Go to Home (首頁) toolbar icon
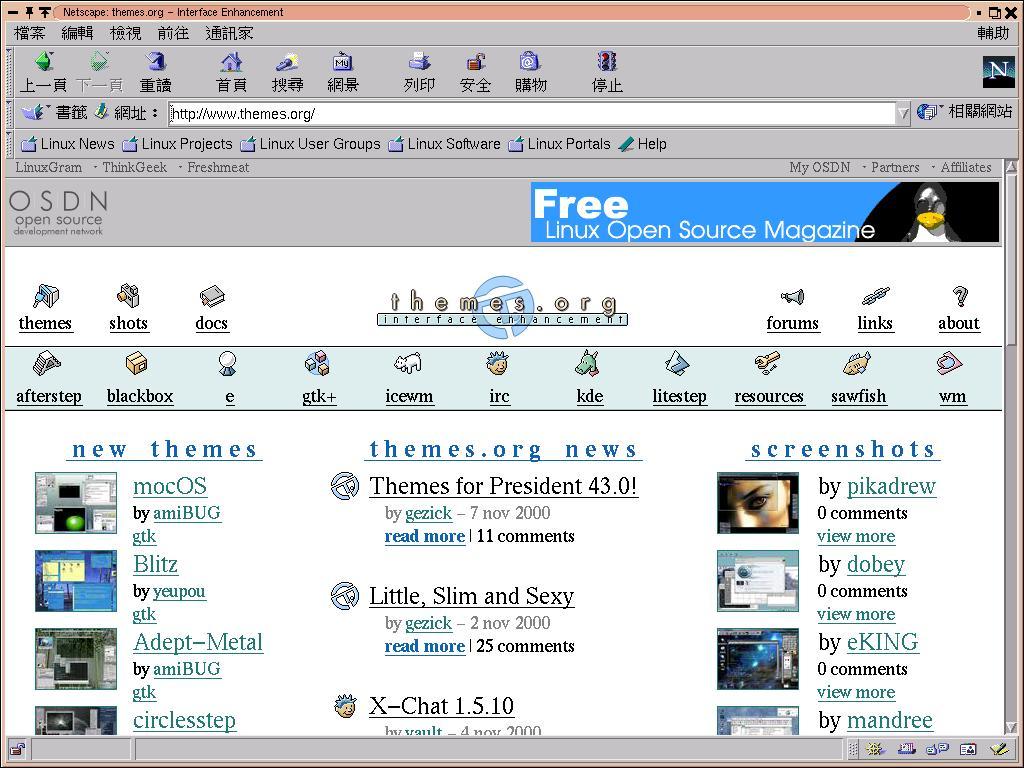The width and height of the screenshot is (1024, 768). [x=231, y=61]
